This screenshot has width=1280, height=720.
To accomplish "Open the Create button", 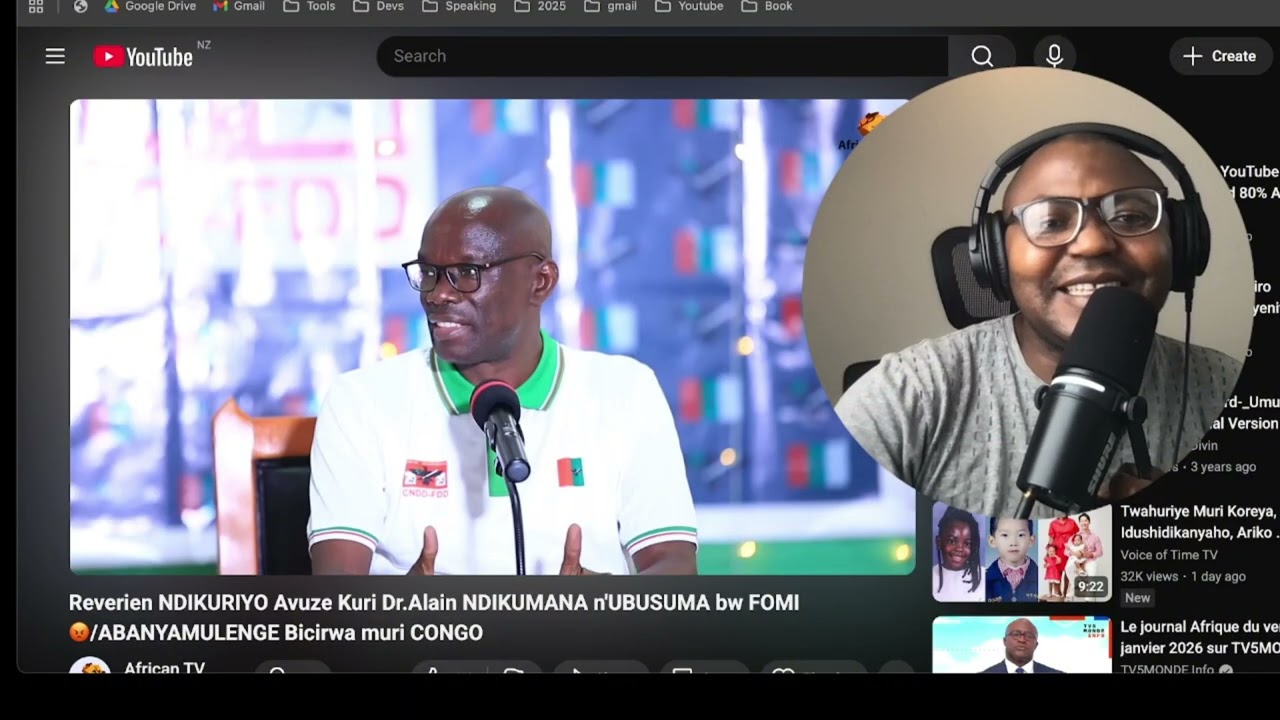I will [x=1220, y=56].
